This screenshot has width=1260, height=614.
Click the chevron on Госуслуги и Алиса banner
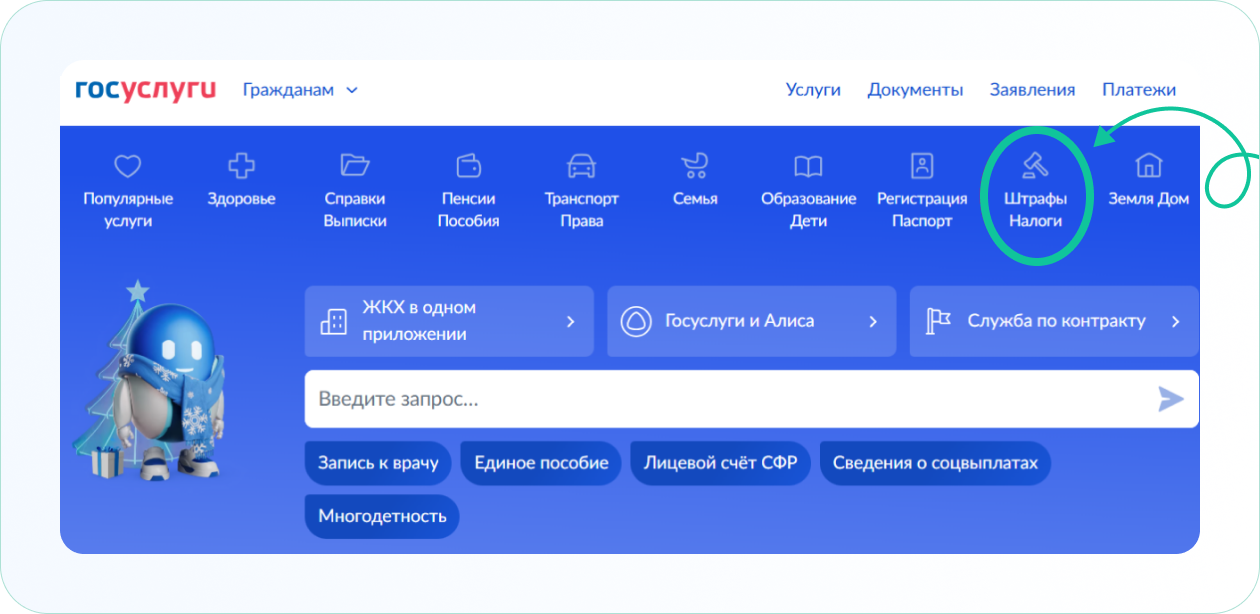[x=873, y=321]
